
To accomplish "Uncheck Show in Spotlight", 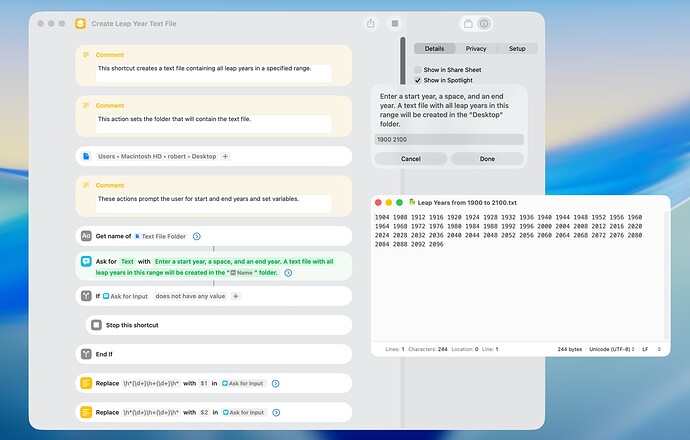I will tap(418, 80).
